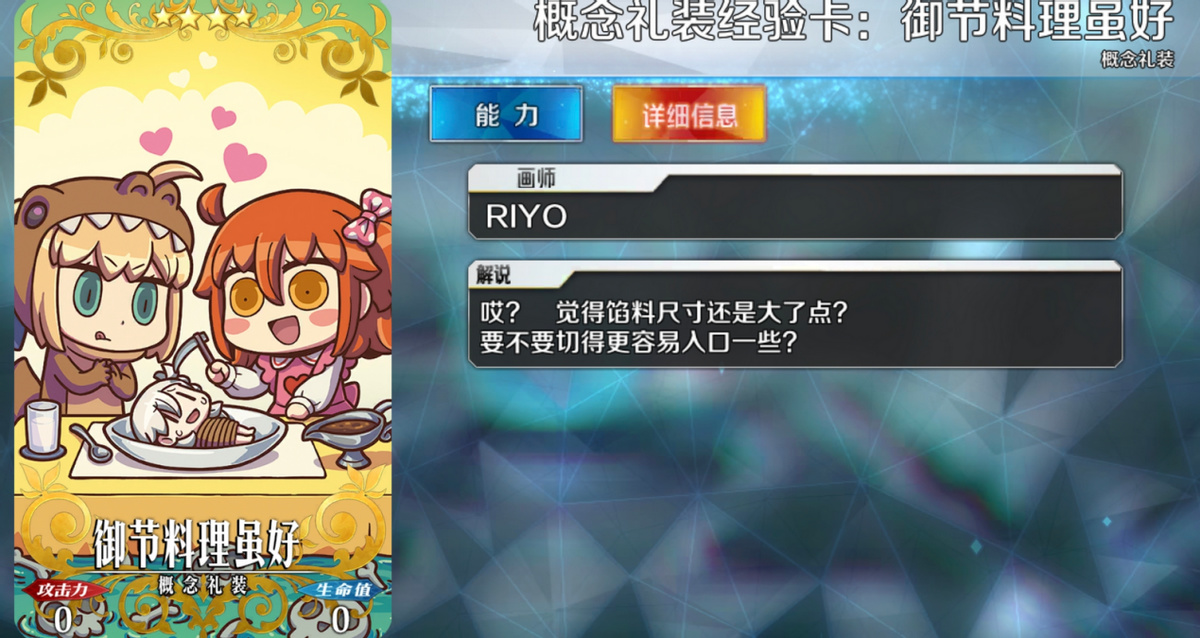The height and width of the screenshot is (638, 1200).
Task: Click the RIYO artist name field
Action: [x=795, y=217]
